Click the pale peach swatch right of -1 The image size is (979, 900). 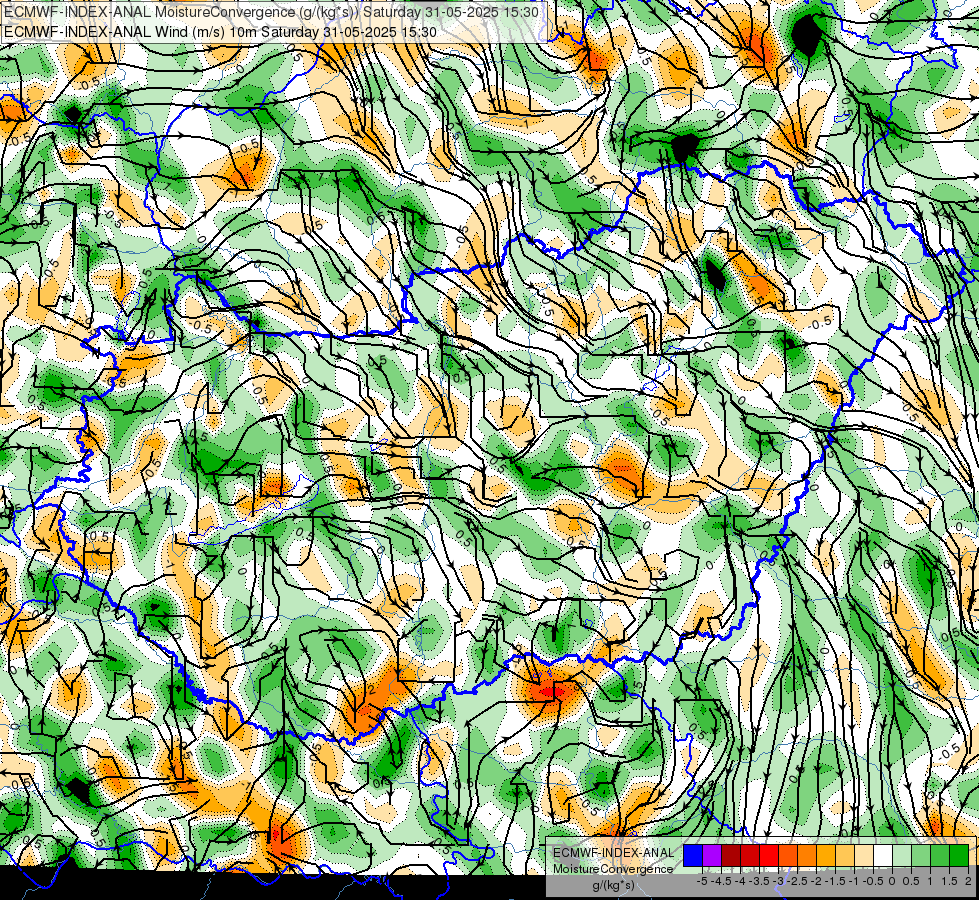coord(864,856)
